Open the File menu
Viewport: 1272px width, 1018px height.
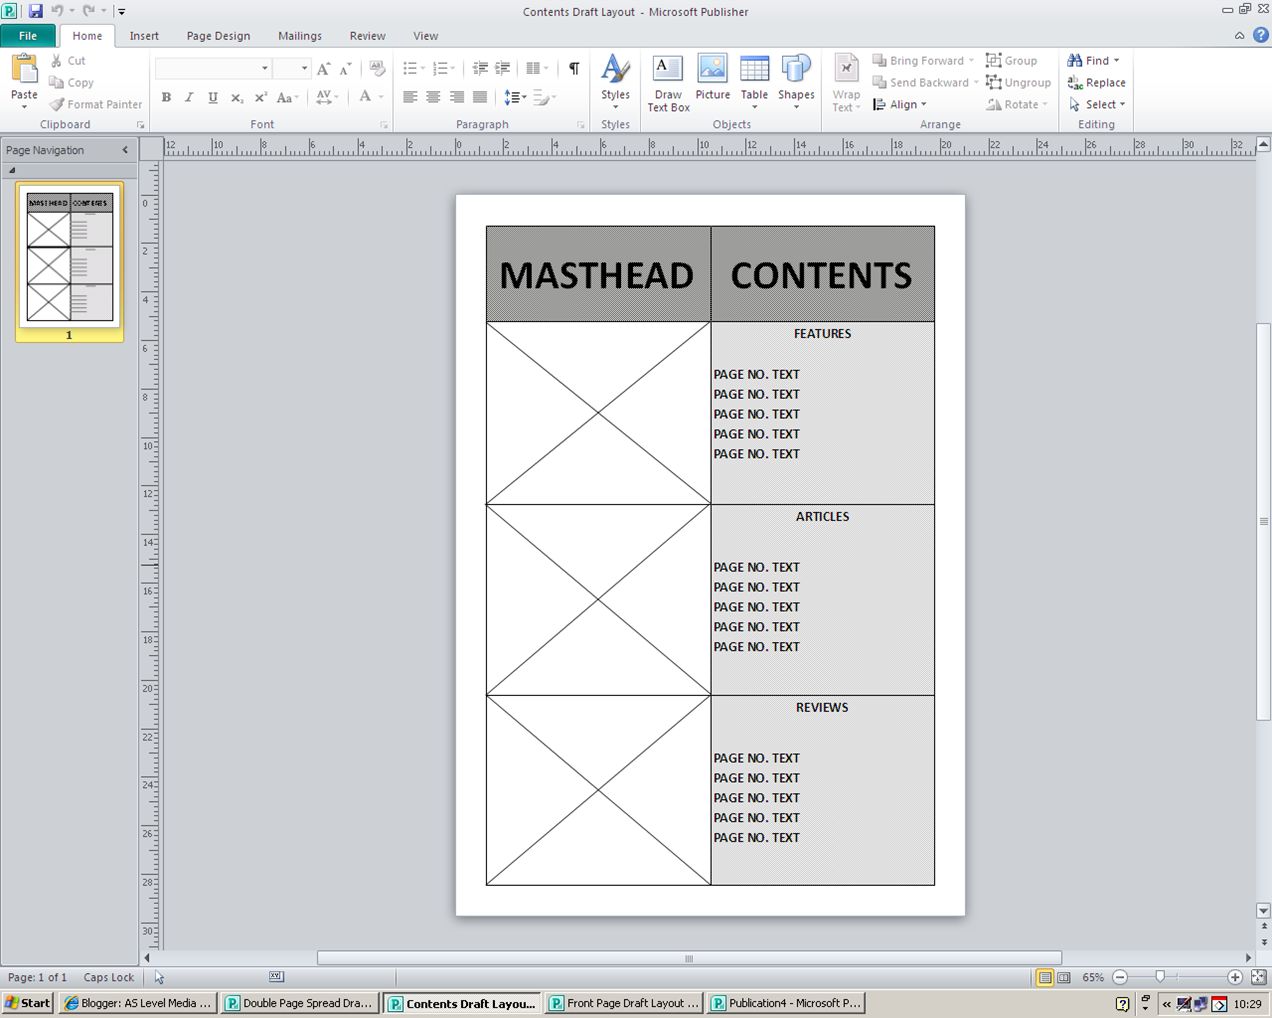click(29, 35)
